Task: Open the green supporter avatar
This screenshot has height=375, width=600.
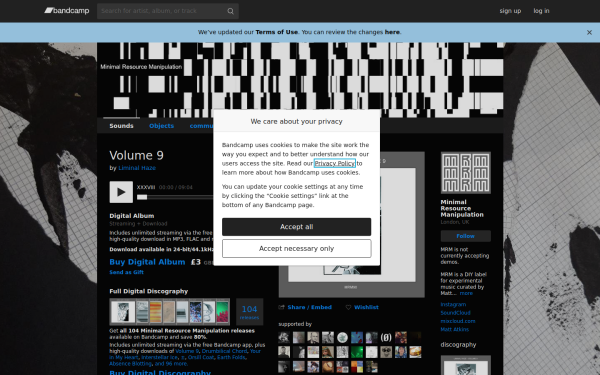Action: point(357,352)
